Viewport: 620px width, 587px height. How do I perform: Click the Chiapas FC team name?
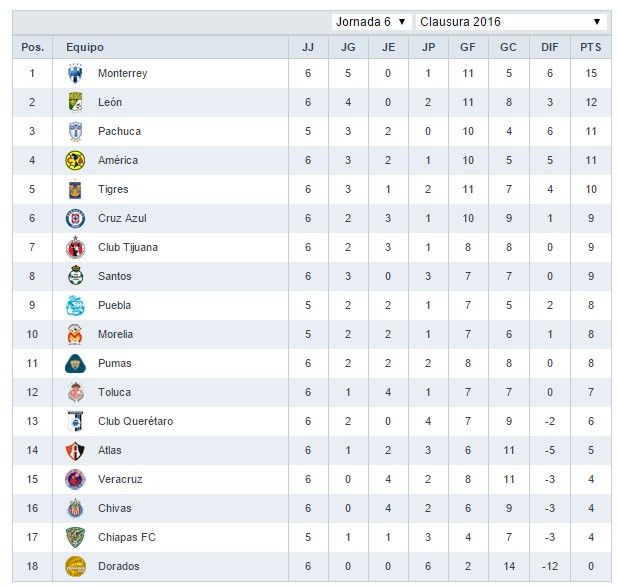(x=126, y=537)
